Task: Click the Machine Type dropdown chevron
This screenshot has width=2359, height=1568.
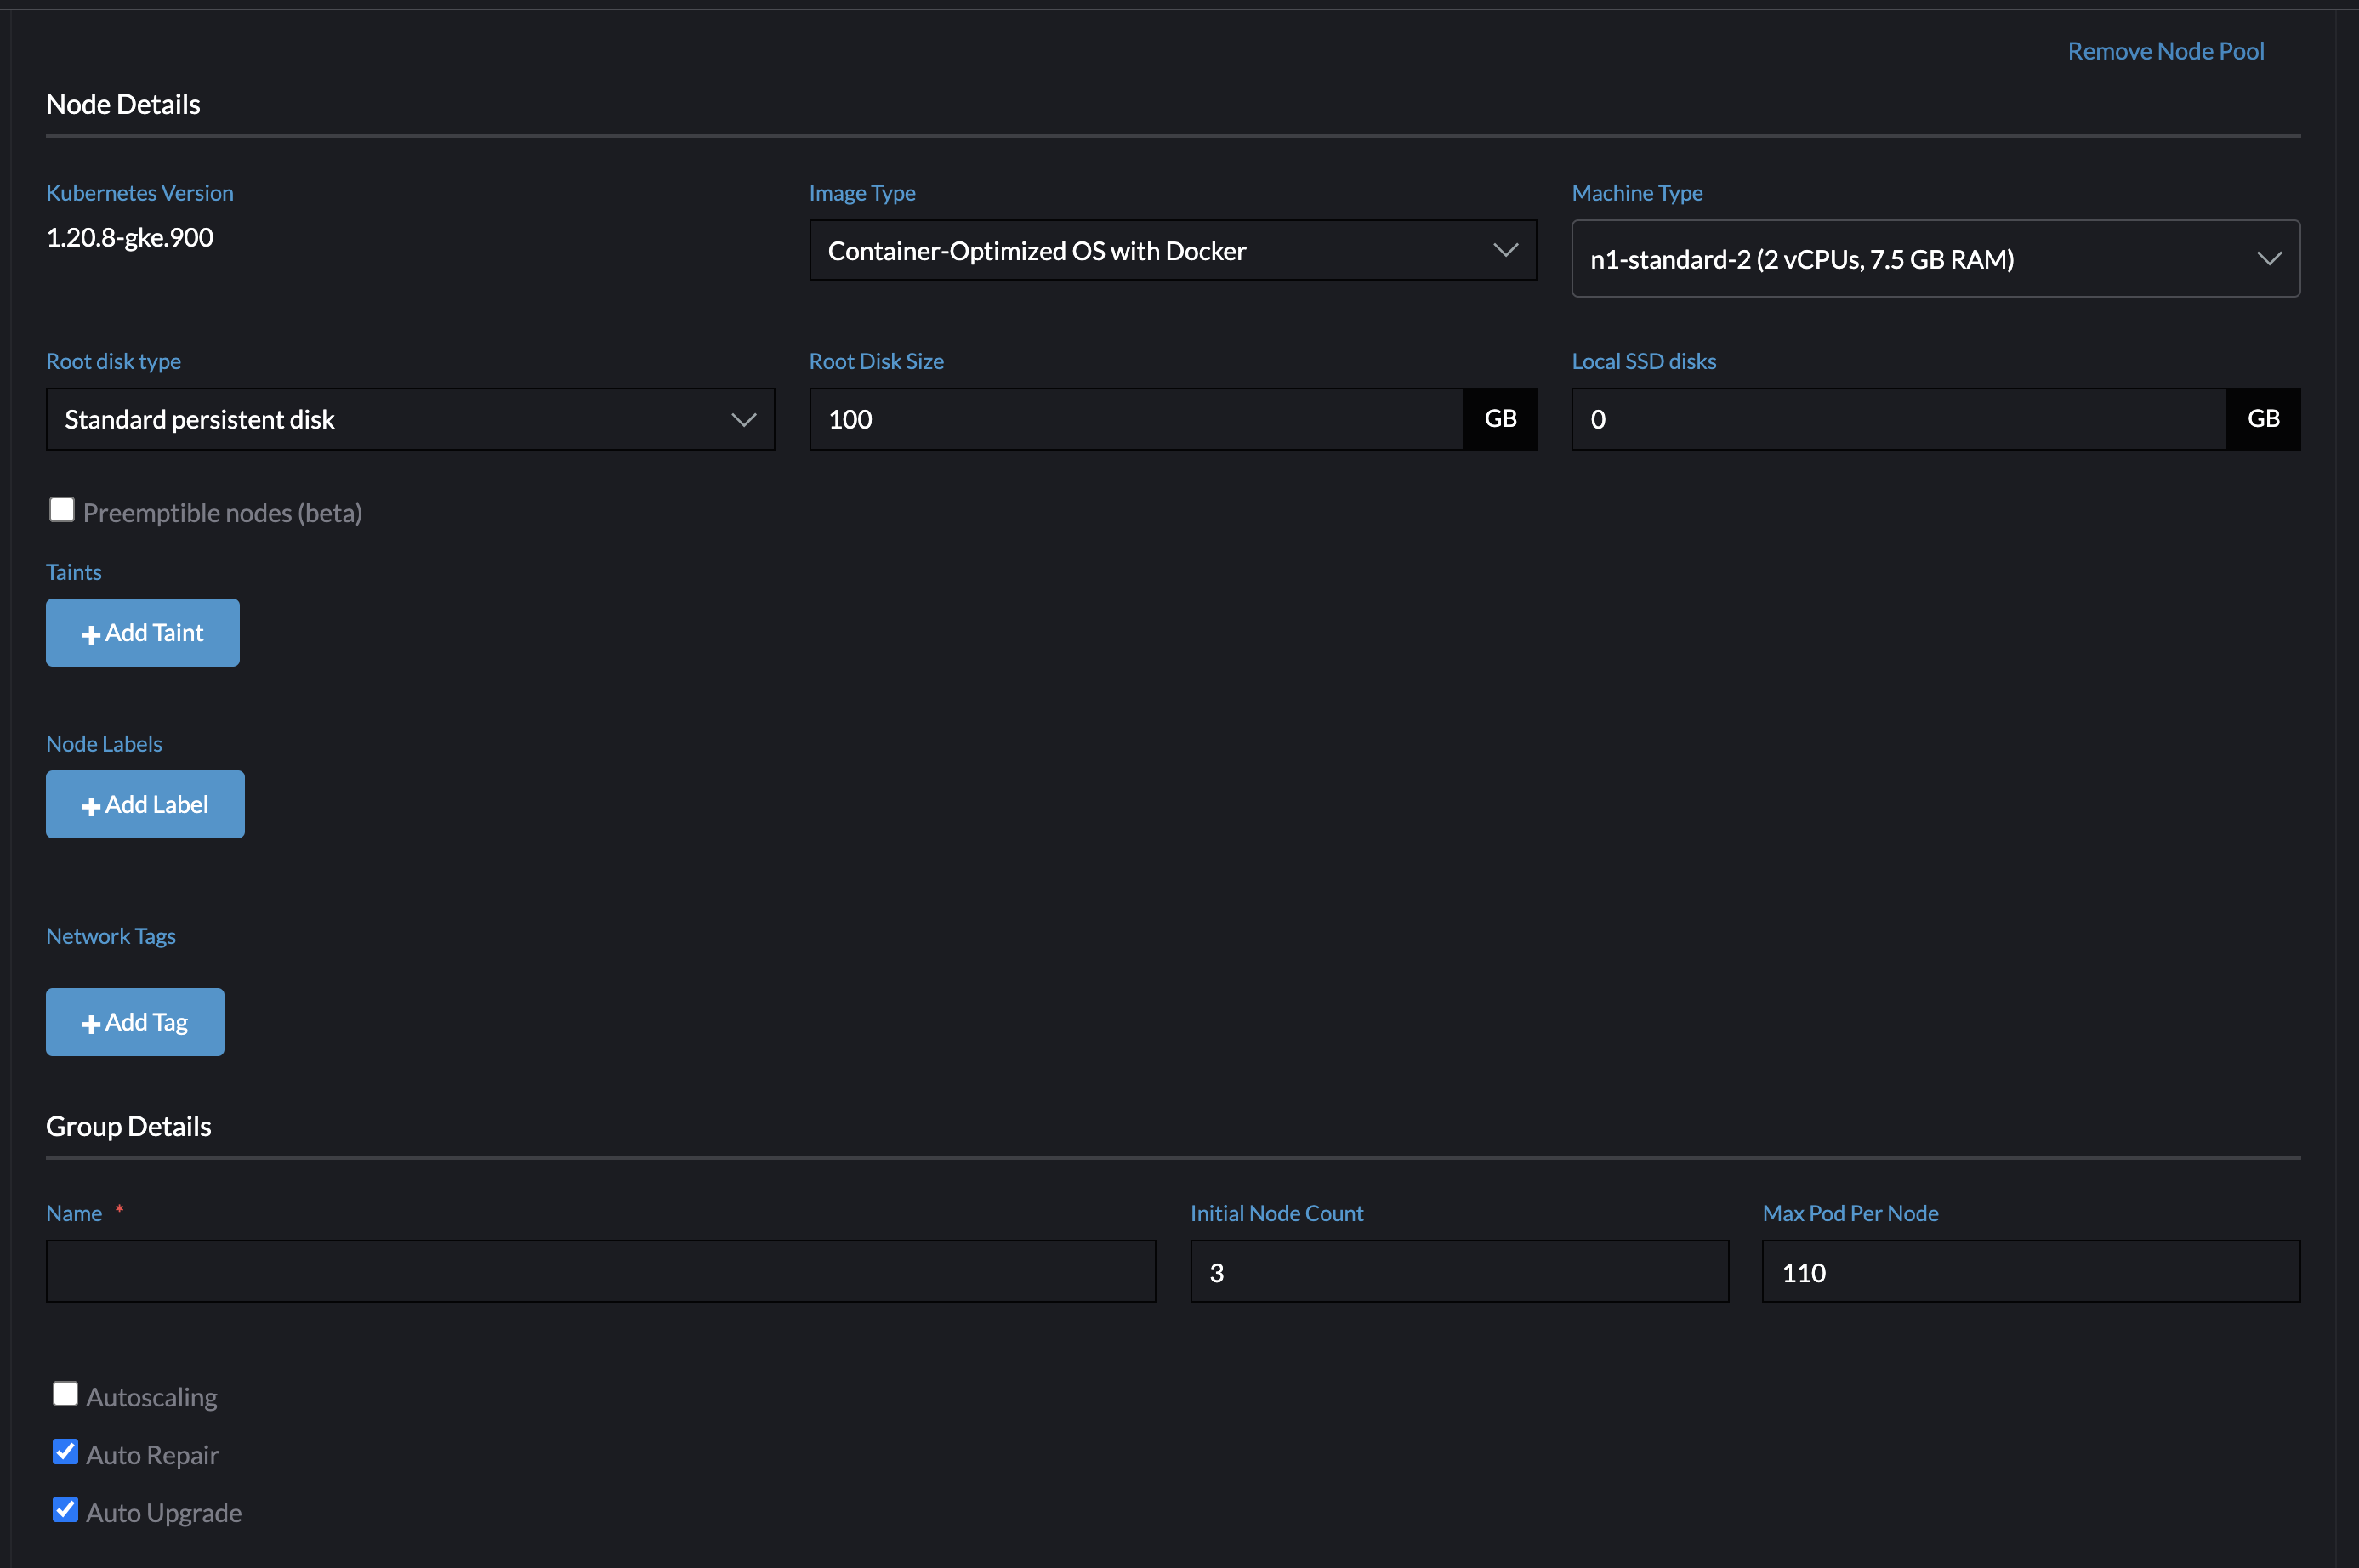Action: 2268,258
